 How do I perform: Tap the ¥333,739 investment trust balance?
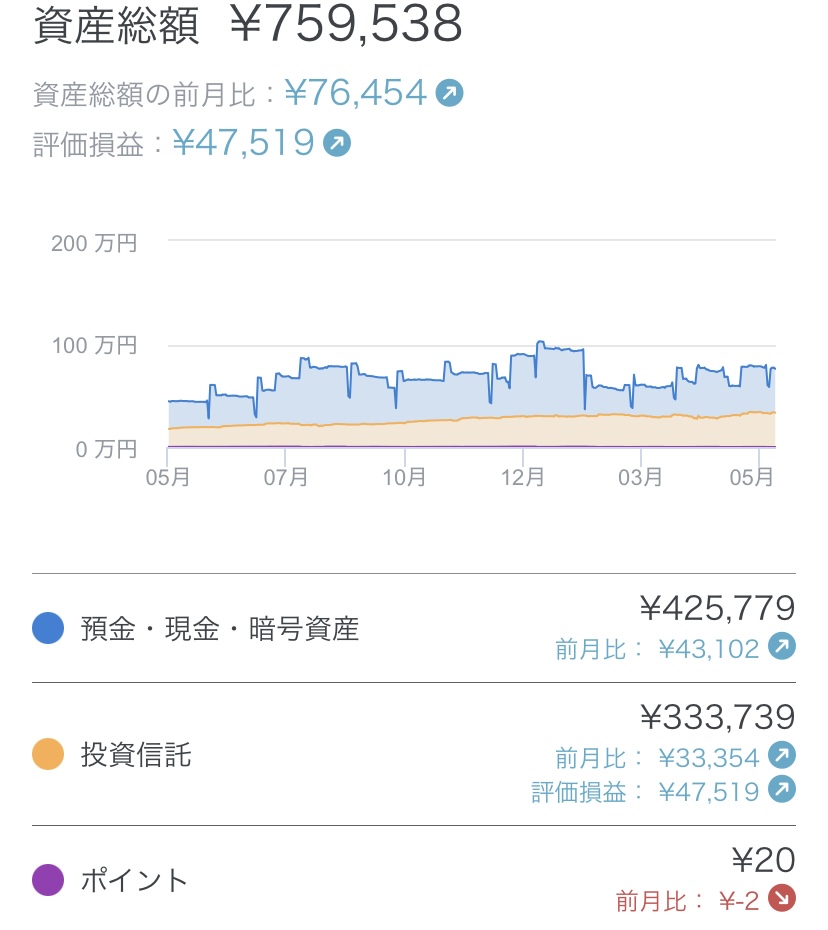coord(717,716)
